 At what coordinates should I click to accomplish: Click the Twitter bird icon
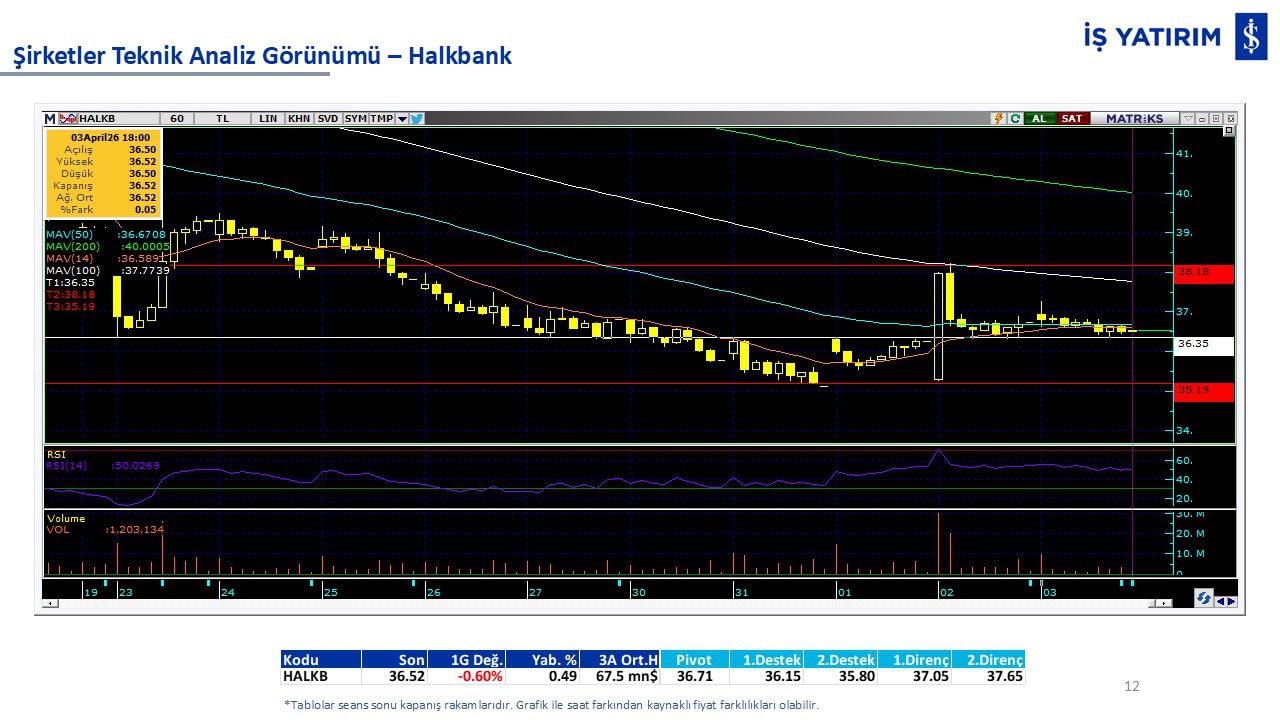pyautogui.click(x=417, y=118)
